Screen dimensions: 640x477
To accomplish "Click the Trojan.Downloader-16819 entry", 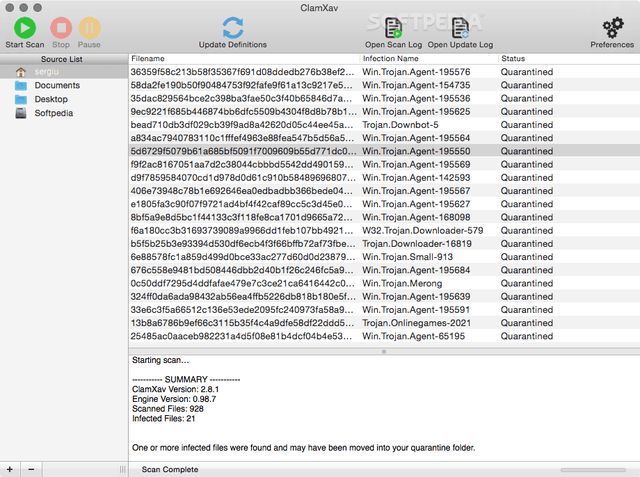I will pos(417,244).
